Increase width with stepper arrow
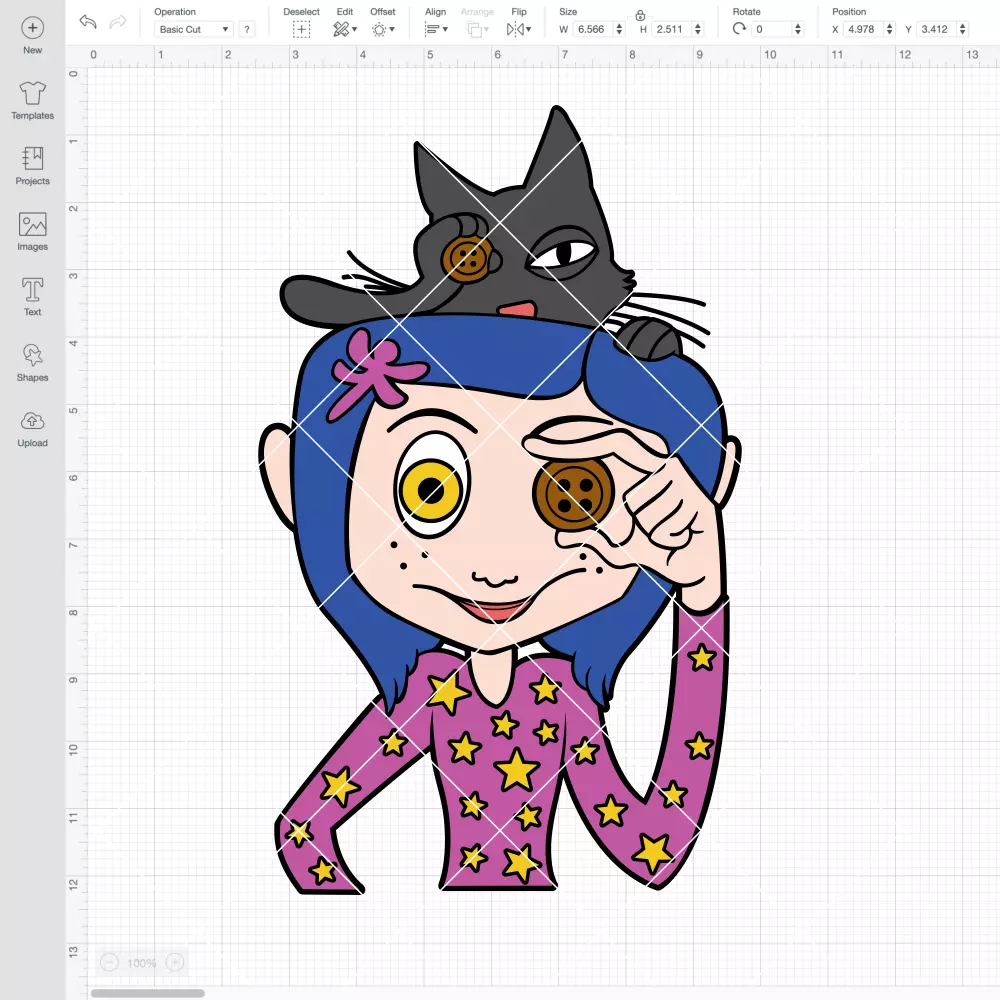The height and width of the screenshot is (1000, 1000). point(619,26)
